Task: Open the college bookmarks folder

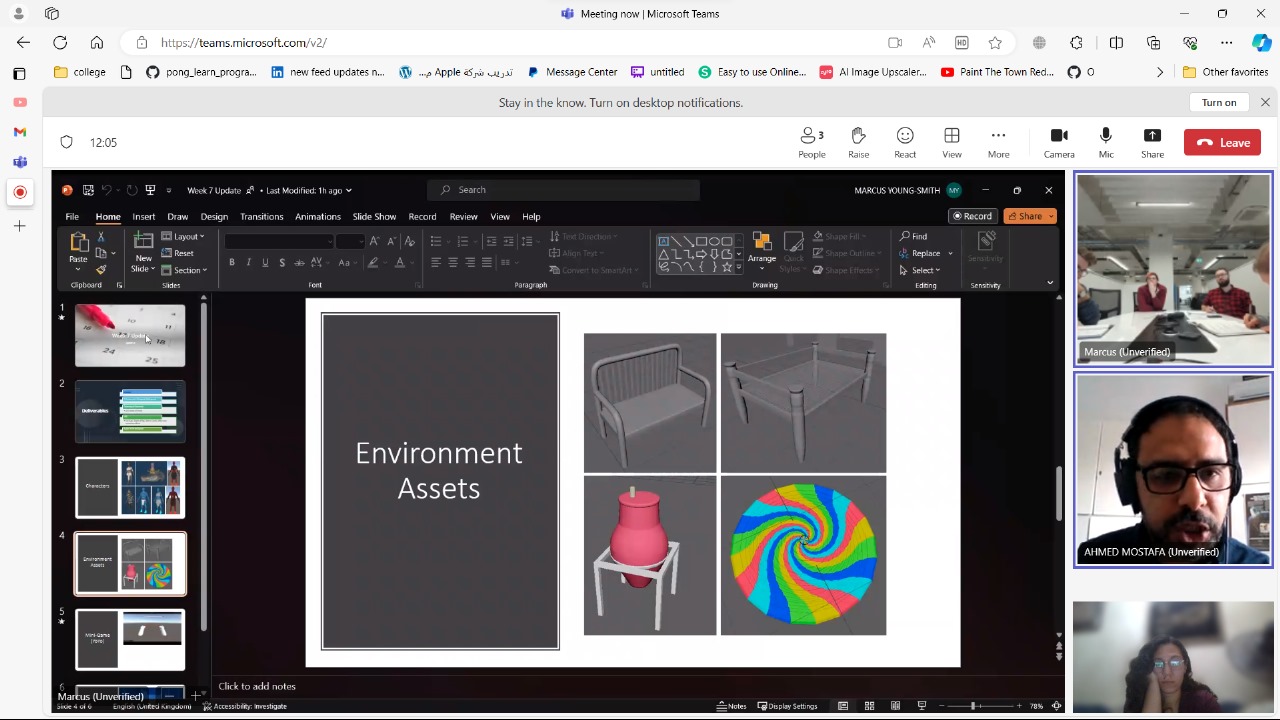Action: click(x=80, y=72)
